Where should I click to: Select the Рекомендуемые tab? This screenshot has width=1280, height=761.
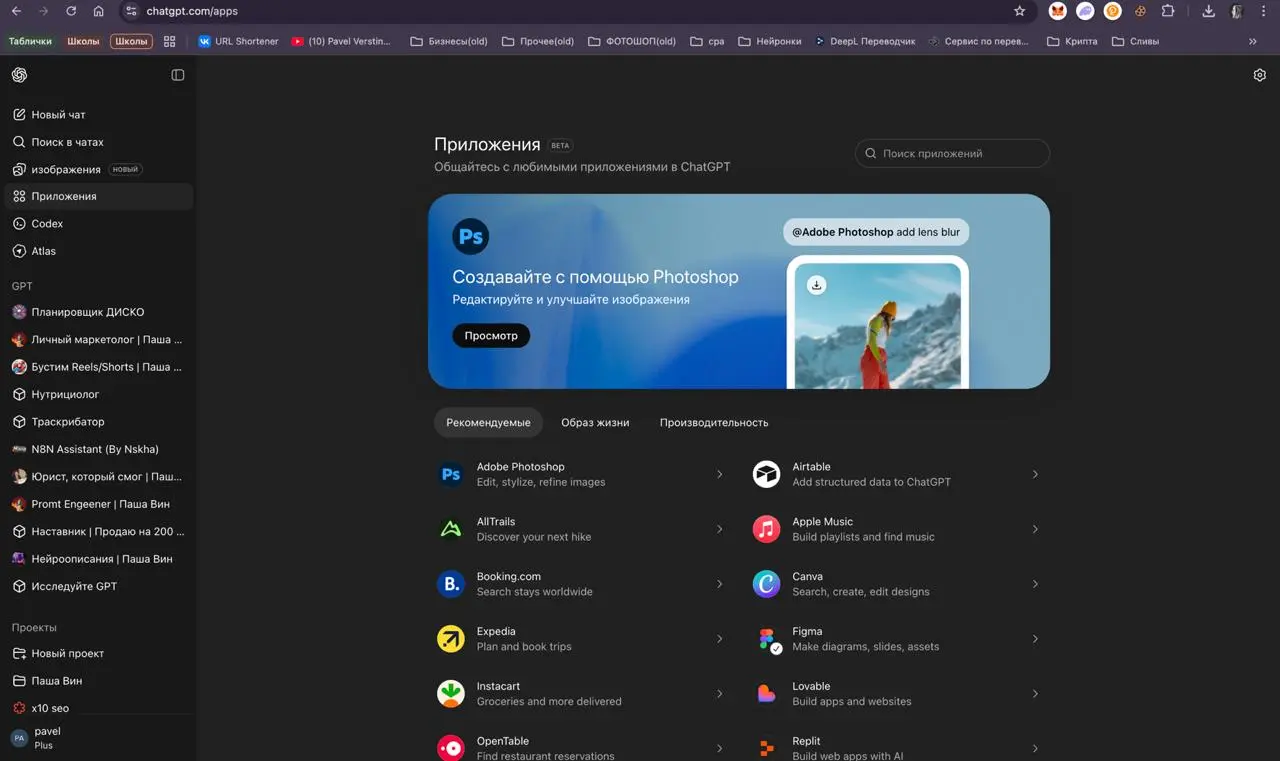[488, 423]
